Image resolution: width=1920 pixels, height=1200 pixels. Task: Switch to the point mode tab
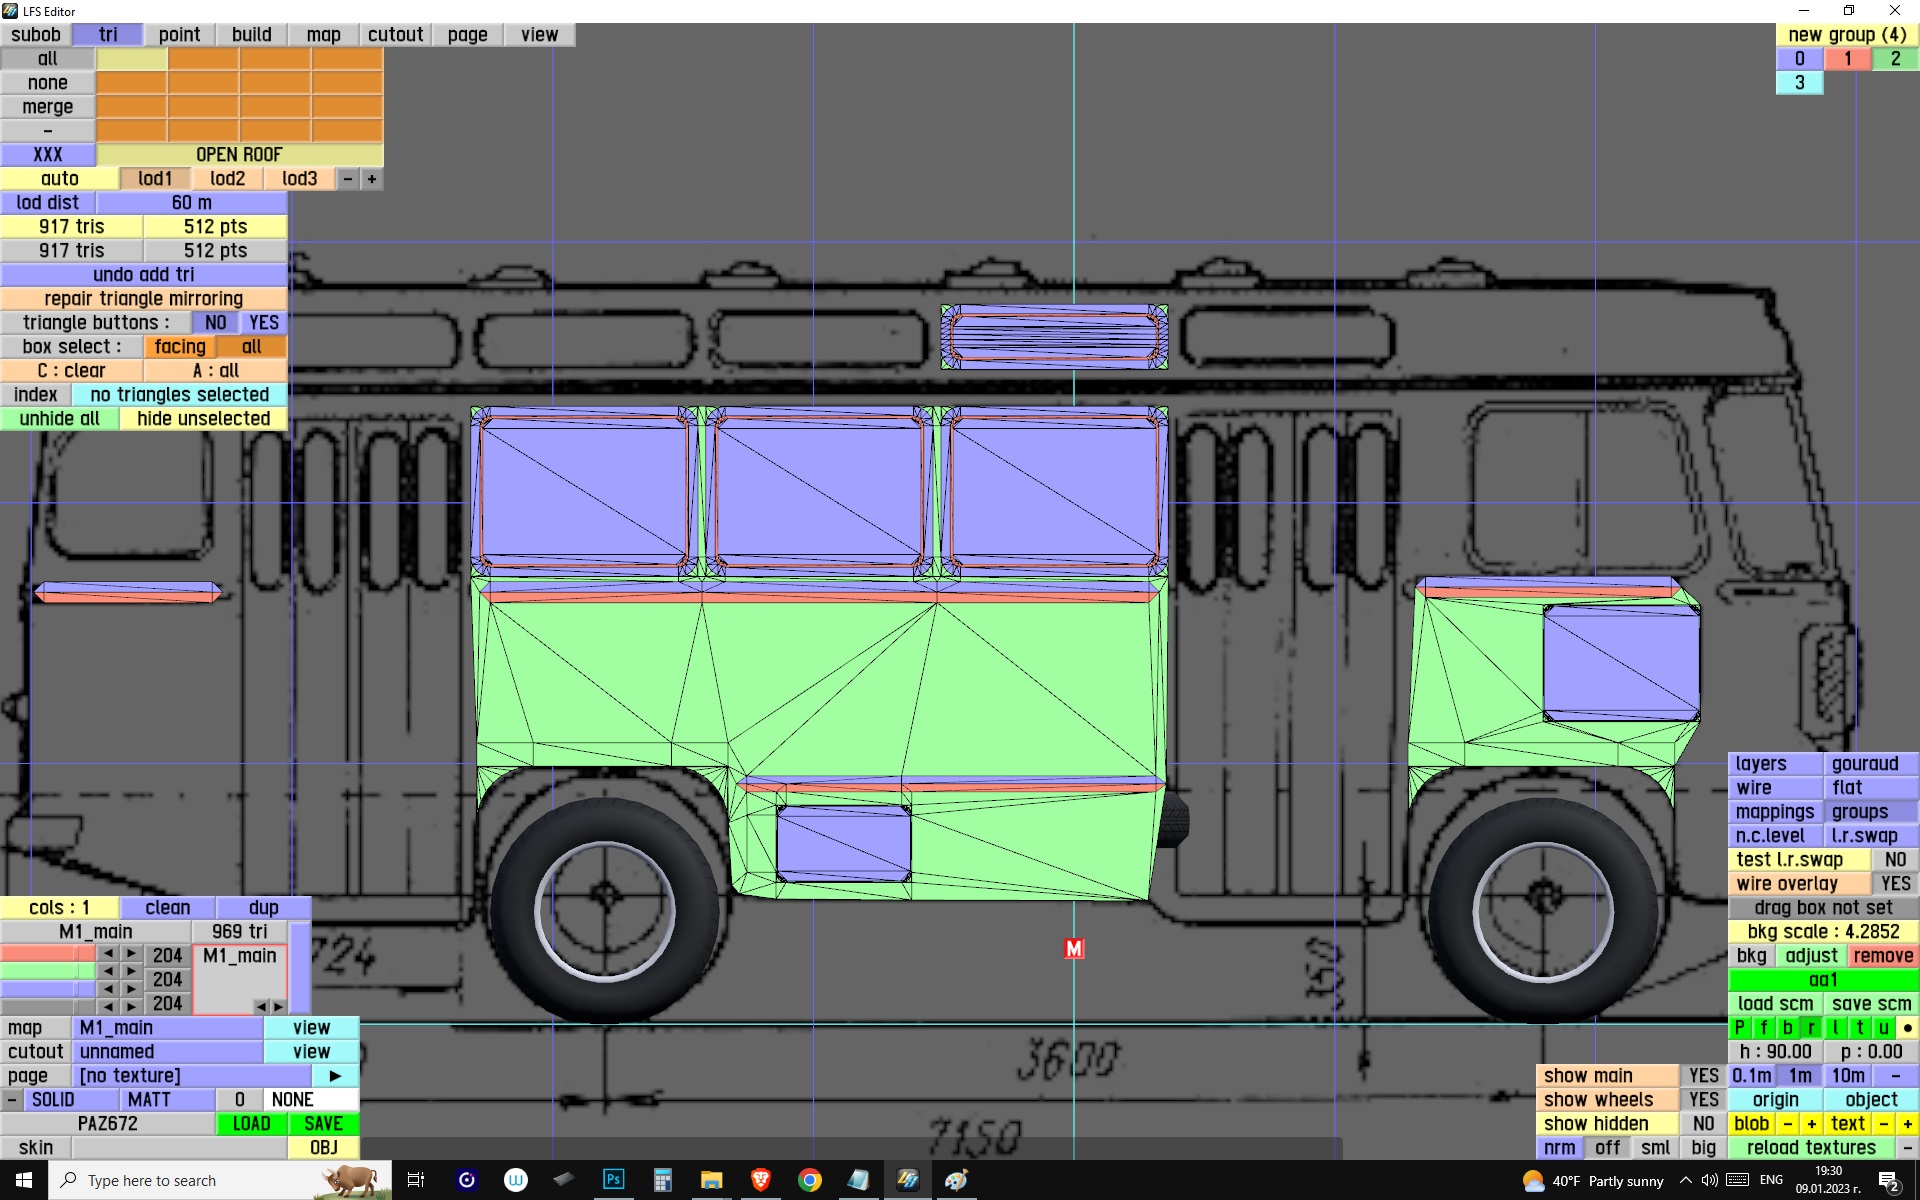click(x=179, y=35)
